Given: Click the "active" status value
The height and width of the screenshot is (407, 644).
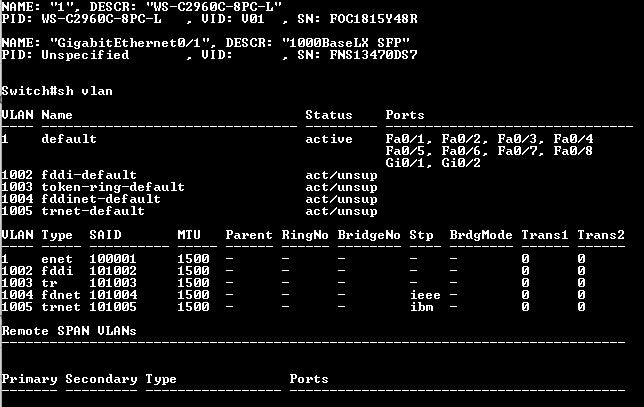Looking at the screenshot, I should [x=329, y=139].
